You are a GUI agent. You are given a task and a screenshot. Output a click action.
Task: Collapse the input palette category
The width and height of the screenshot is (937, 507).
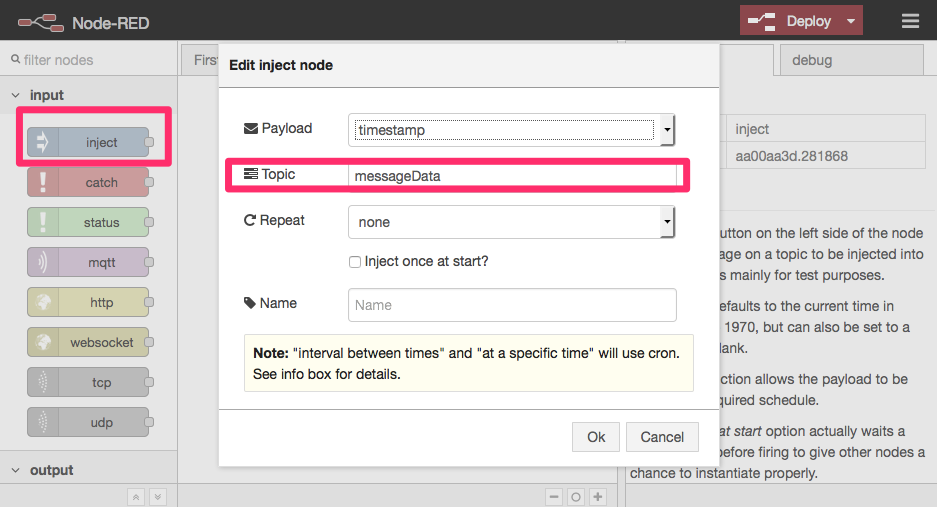47,95
